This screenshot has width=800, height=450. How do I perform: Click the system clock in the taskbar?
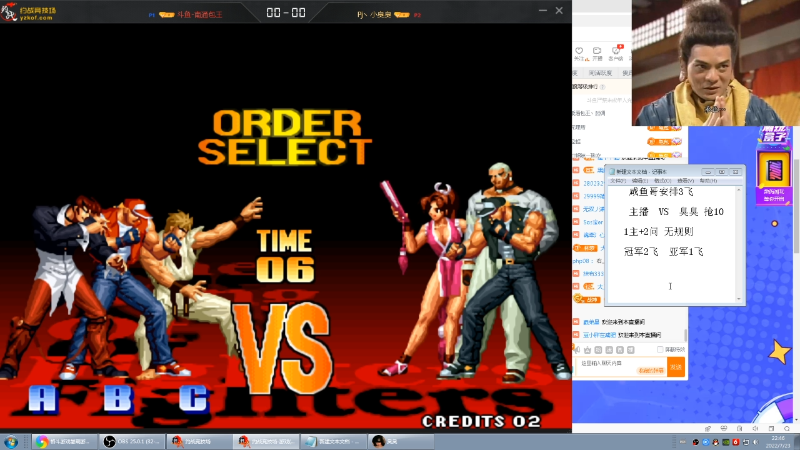[x=778, y=442]
